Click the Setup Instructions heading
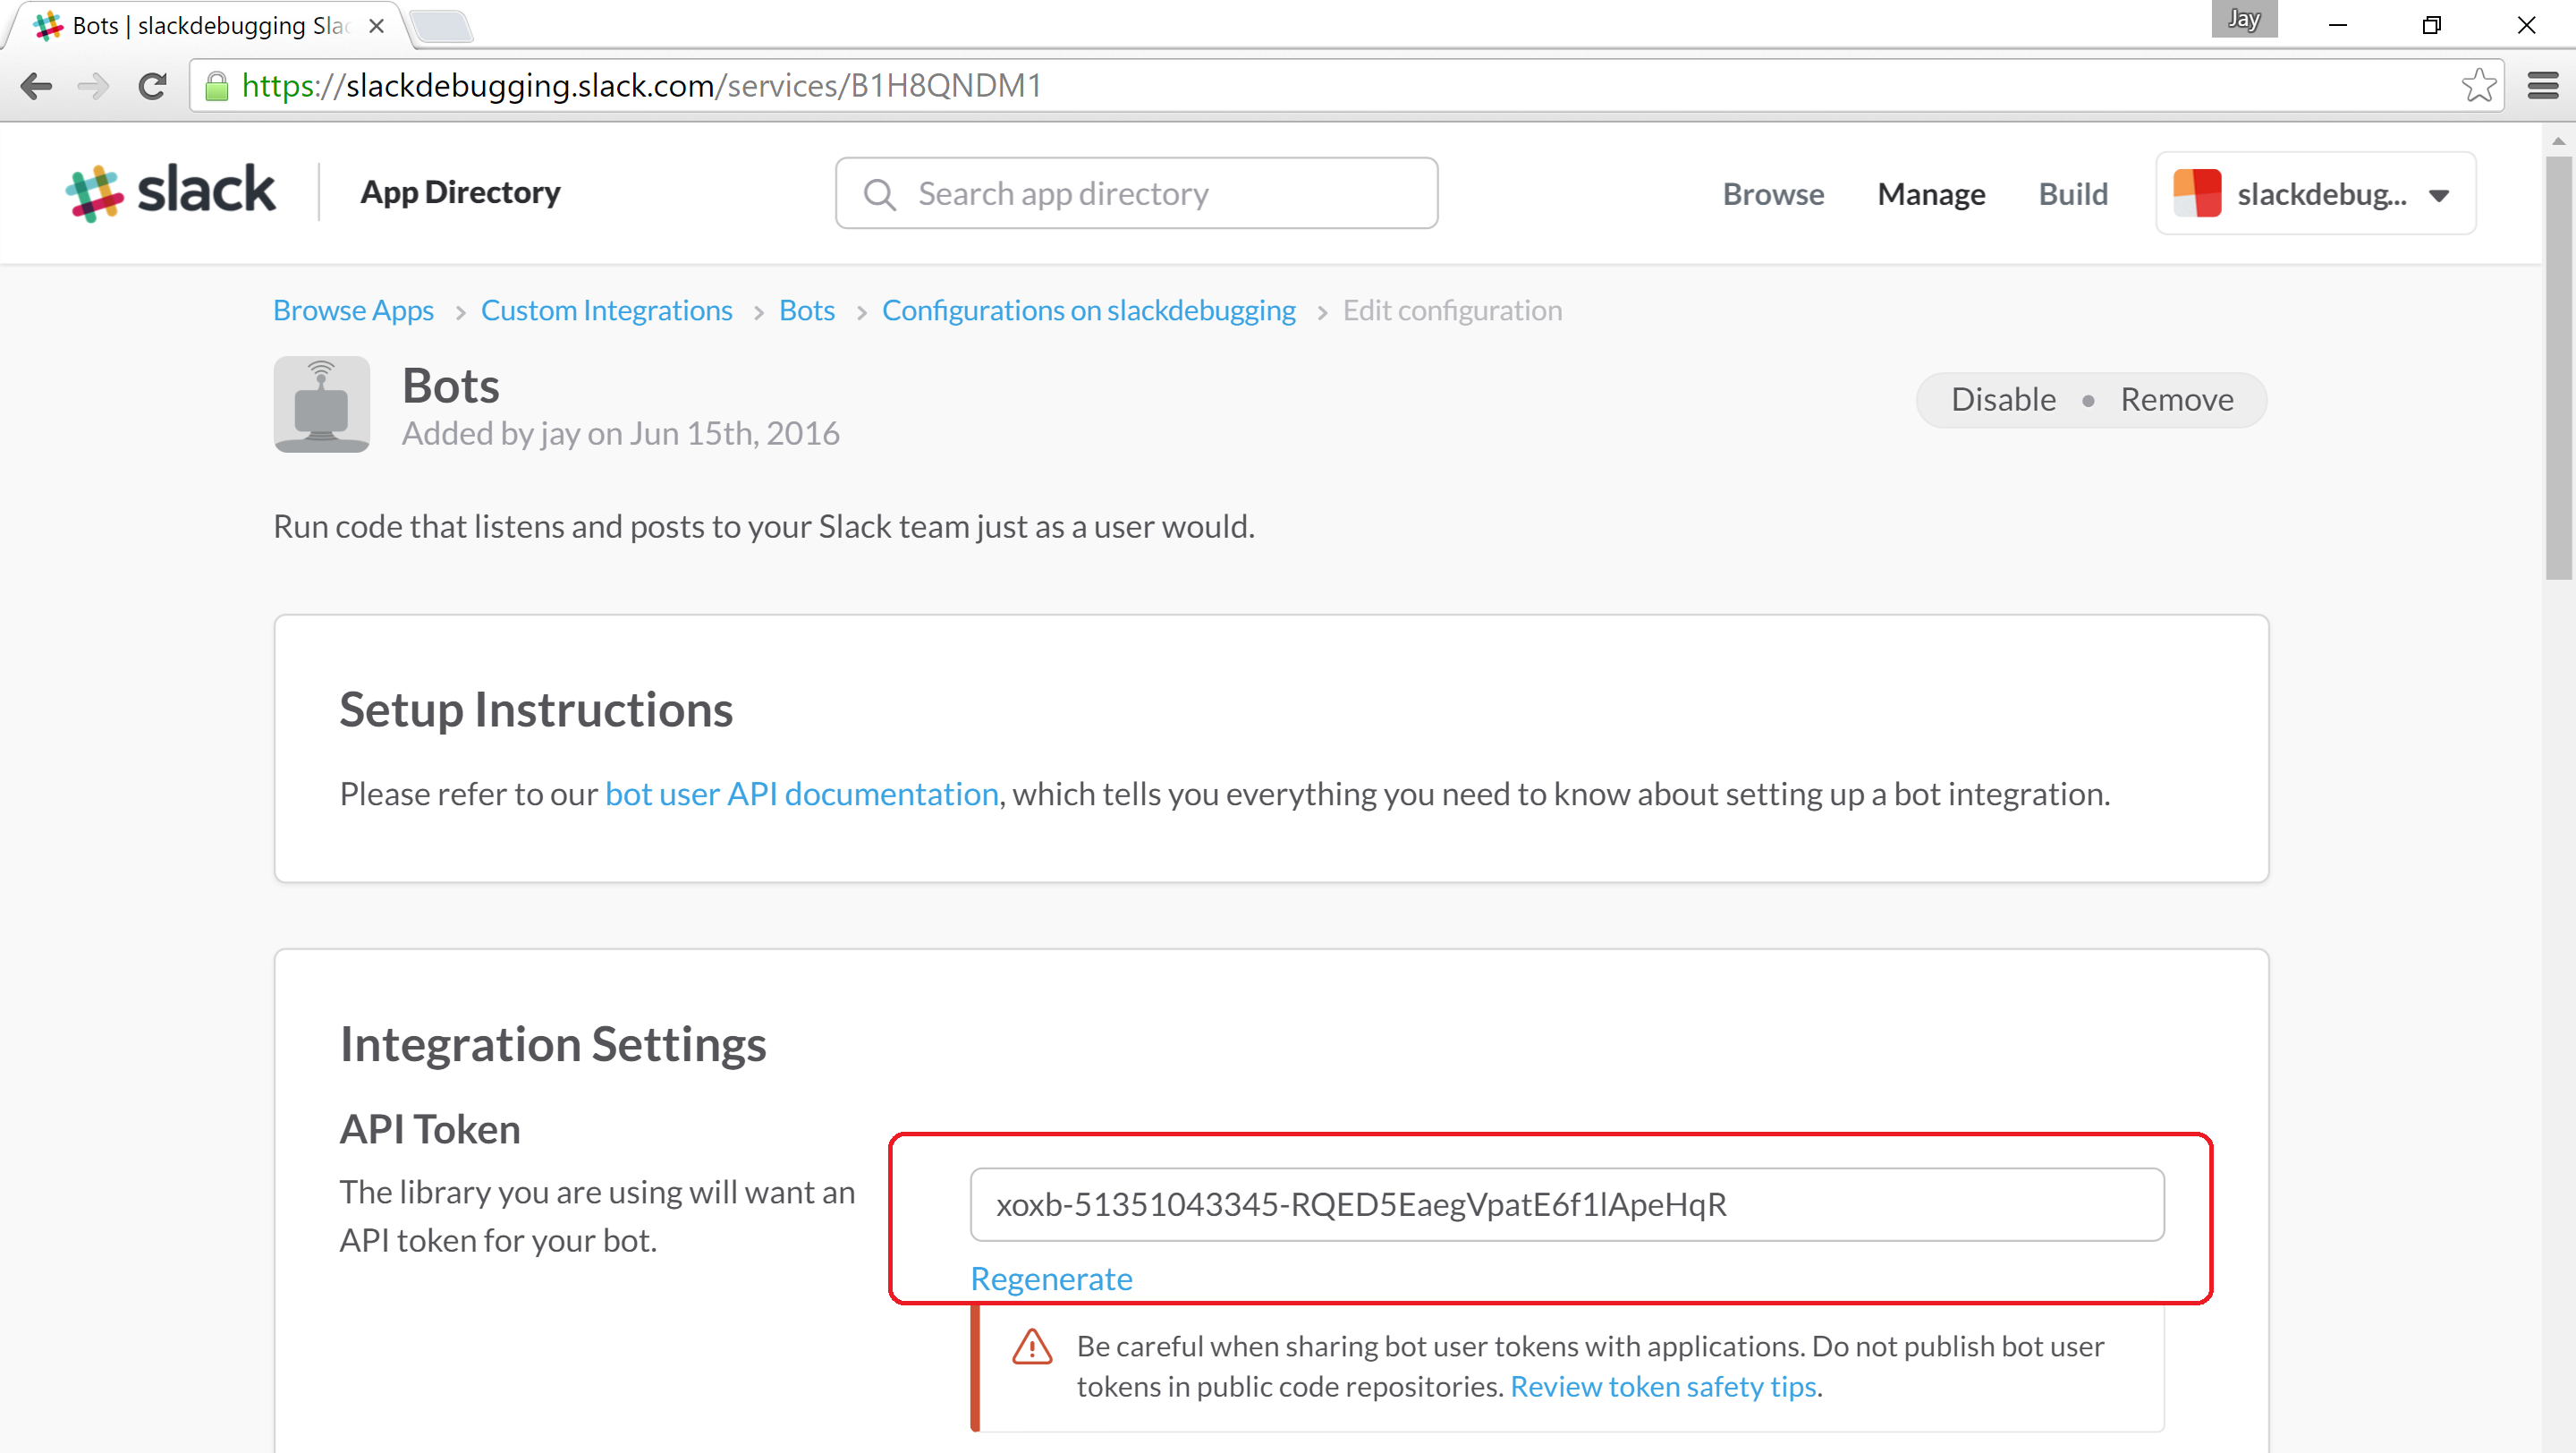Screen dimensions: 2576x1453 (x=536, y=709)
